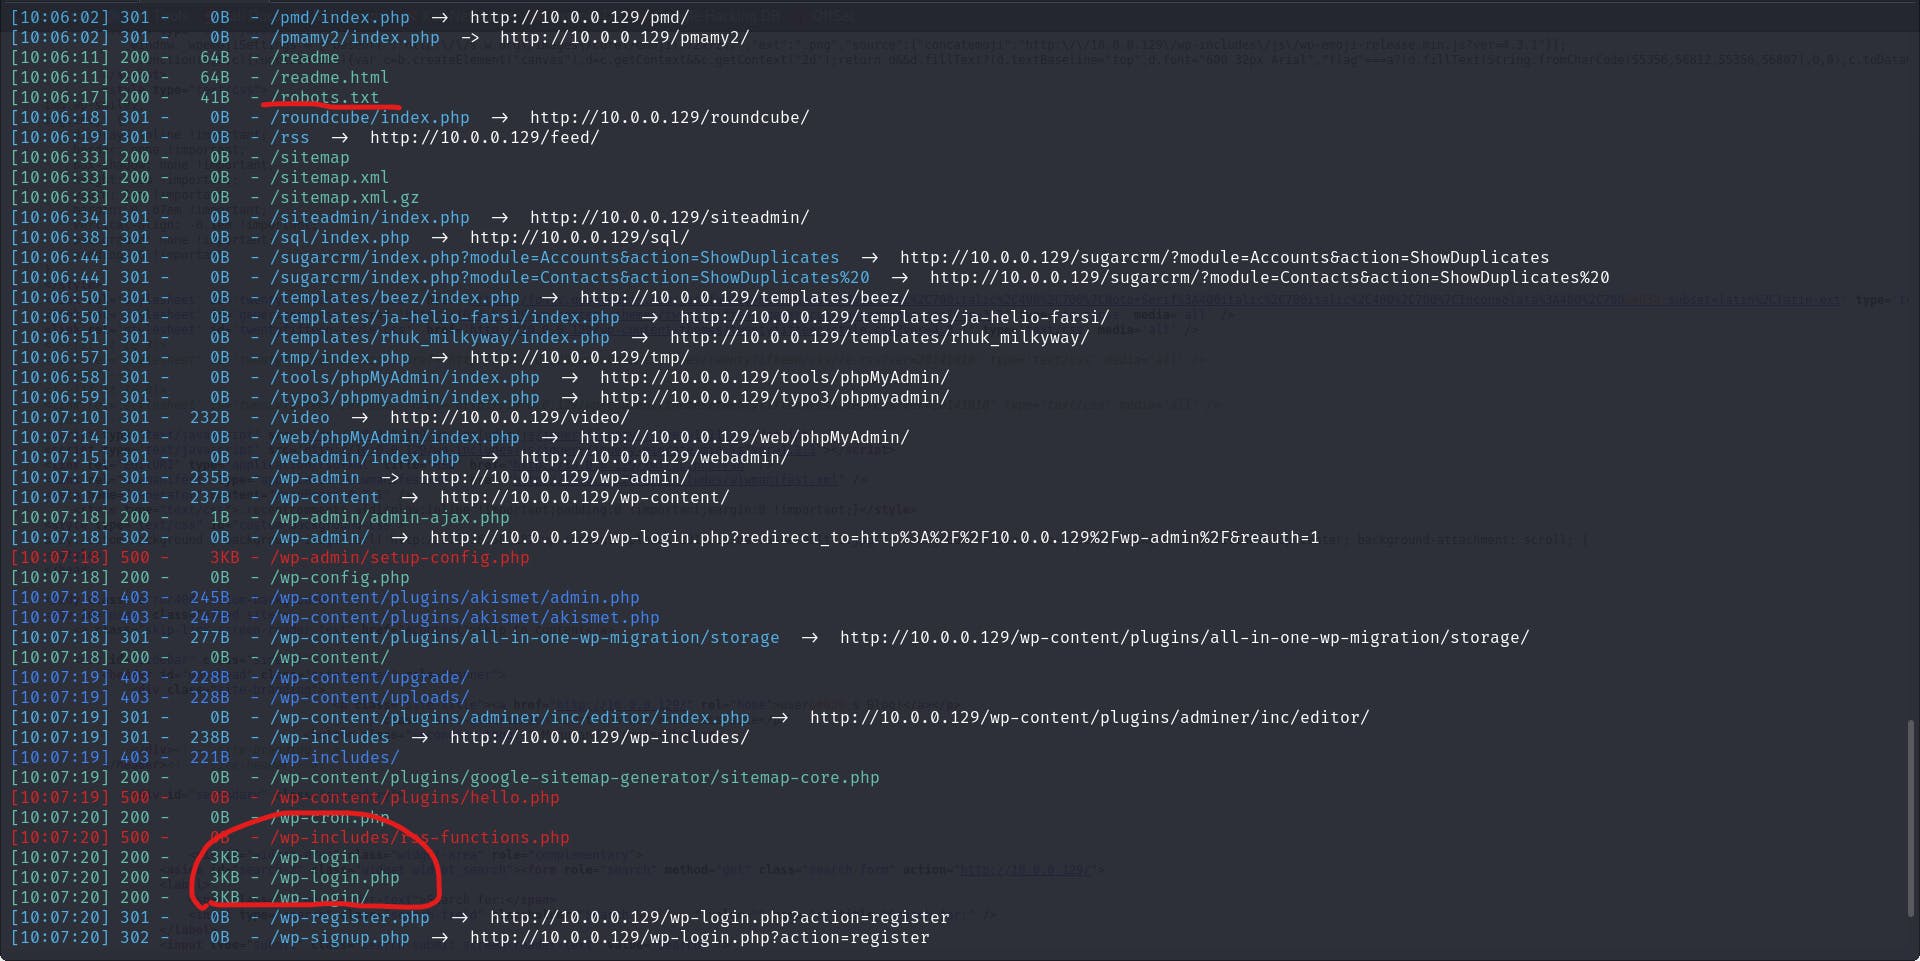The image size is (1920, 961).
Task: Click the http://10.0.0.129/sql/ redirect URL
Action: pyautogui.click(x=580, y=237)
